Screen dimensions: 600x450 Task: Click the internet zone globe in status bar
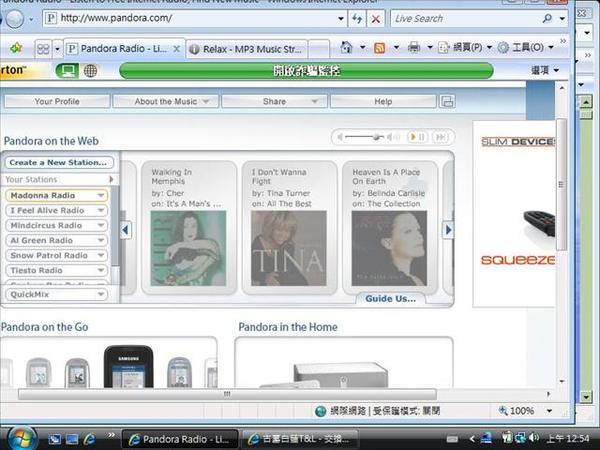coord(320,411)
